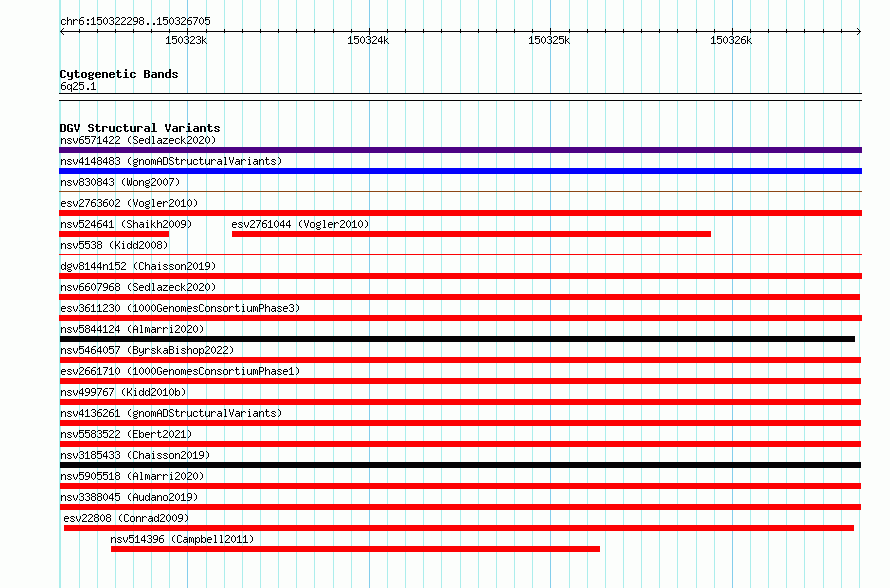Click the nsv5583522 (Ebert2021) label

(126, 434)
